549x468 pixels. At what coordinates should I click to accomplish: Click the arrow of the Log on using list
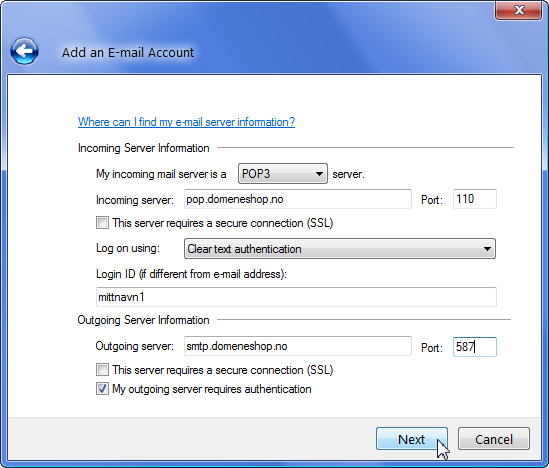[x=487, y=249]
